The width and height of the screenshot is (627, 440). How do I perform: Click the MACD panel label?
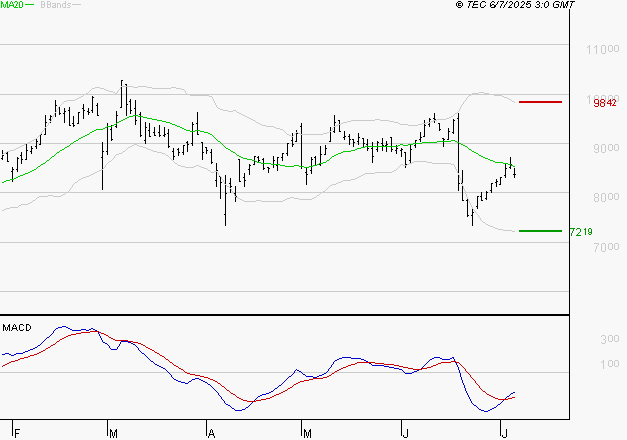click(x=17, y=328)
